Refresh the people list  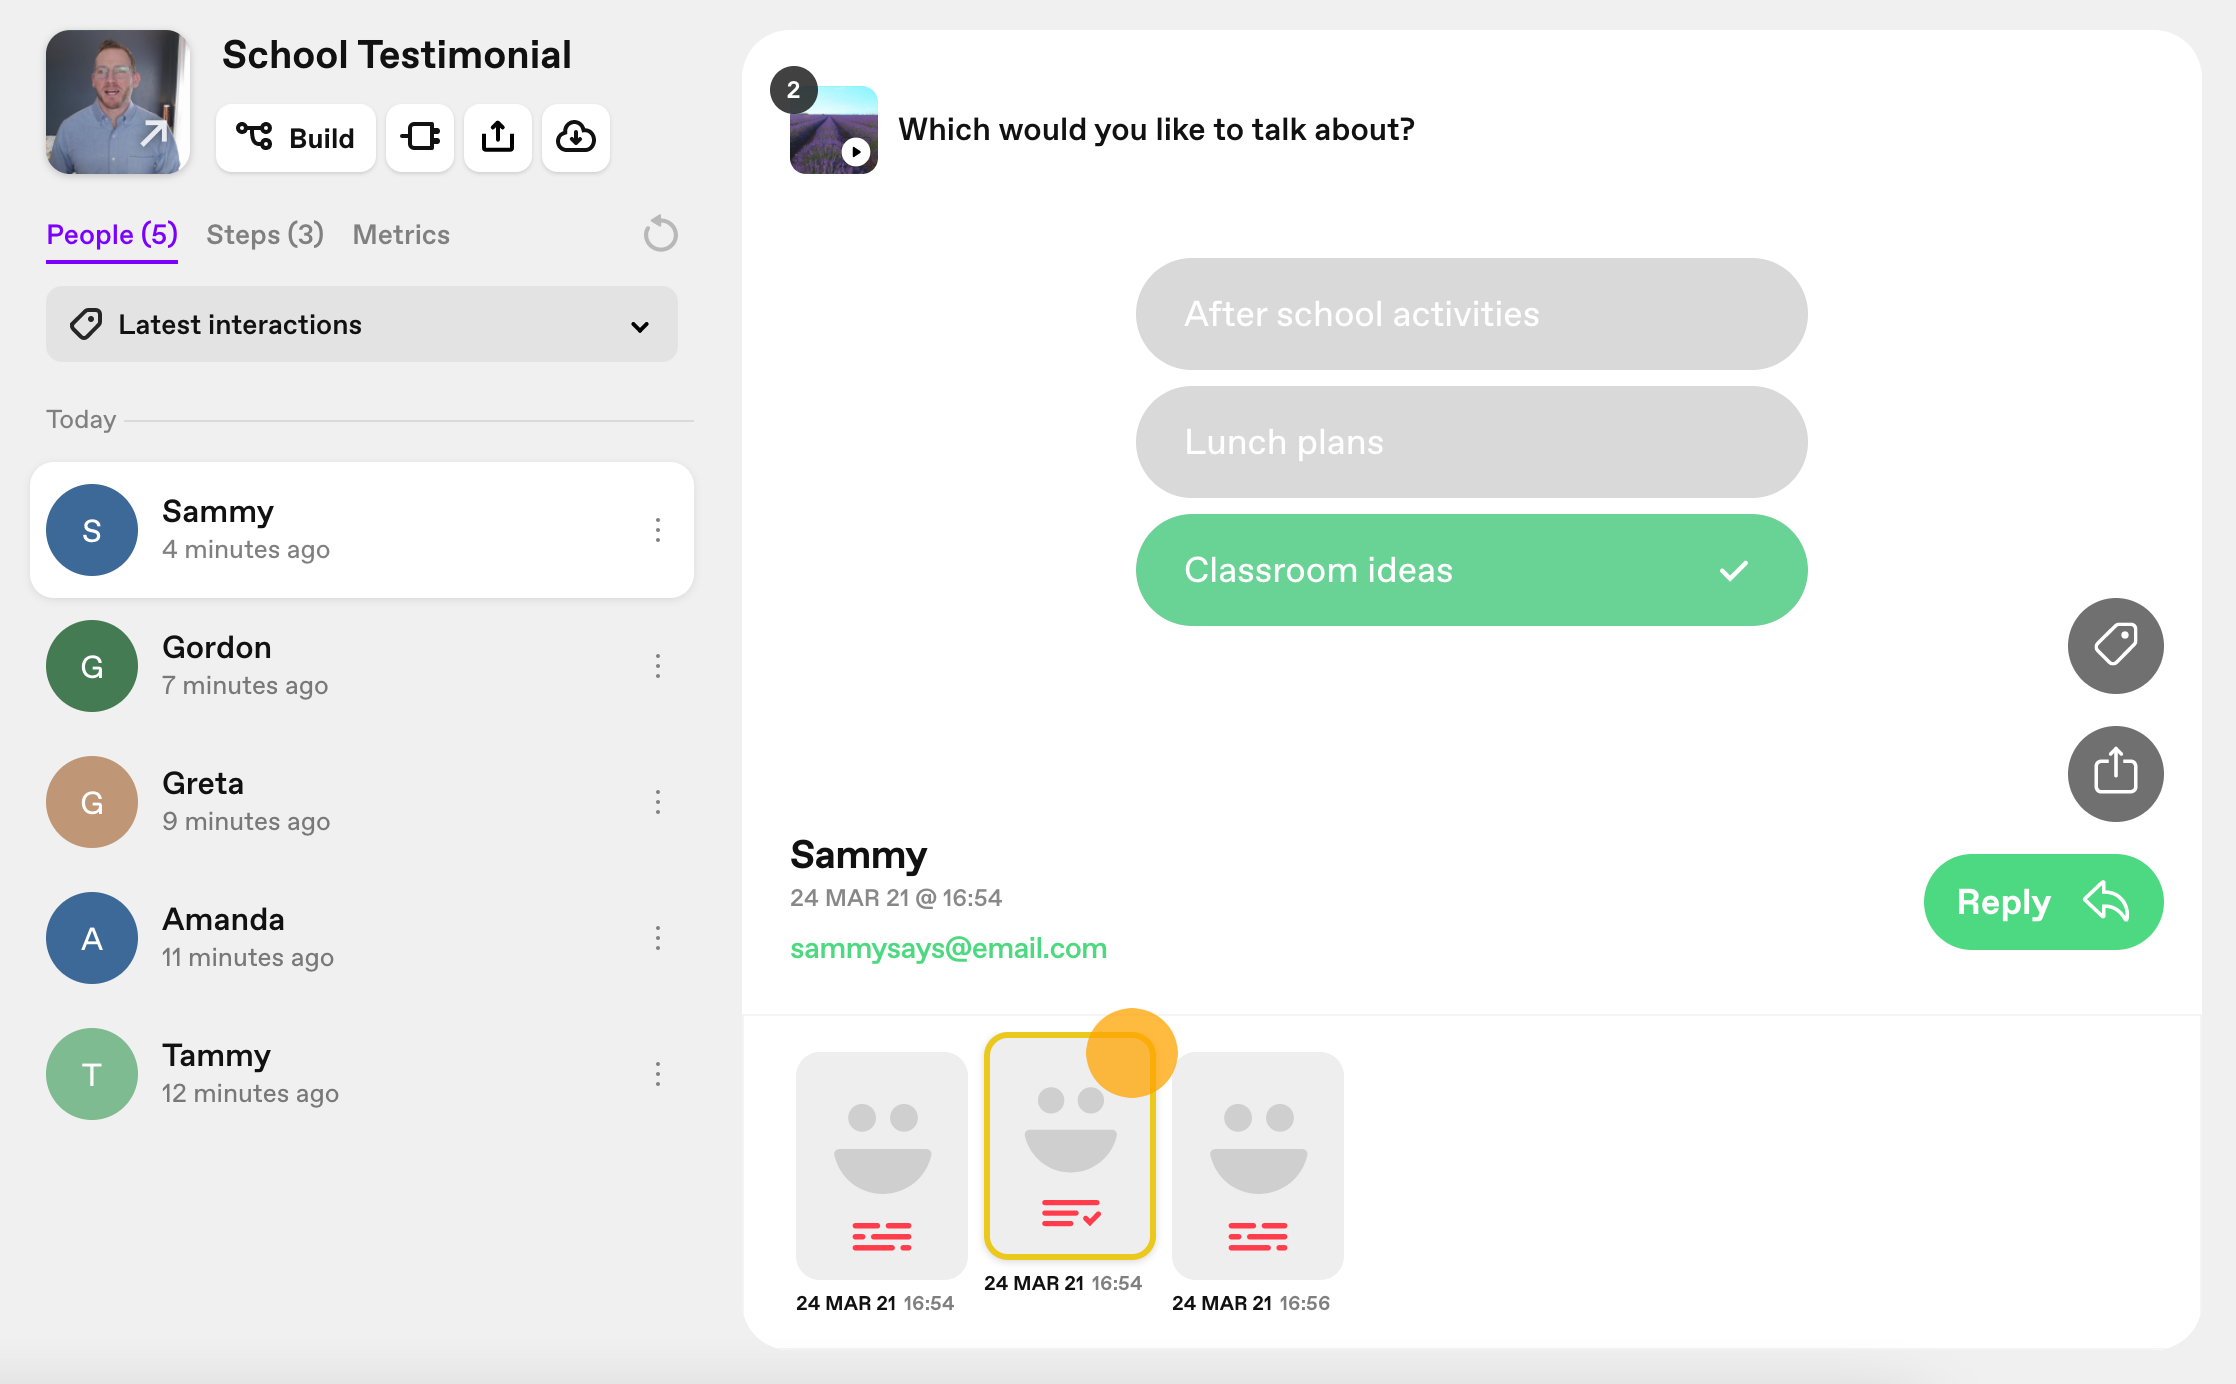pyautogui.click(x=660, y=234)
